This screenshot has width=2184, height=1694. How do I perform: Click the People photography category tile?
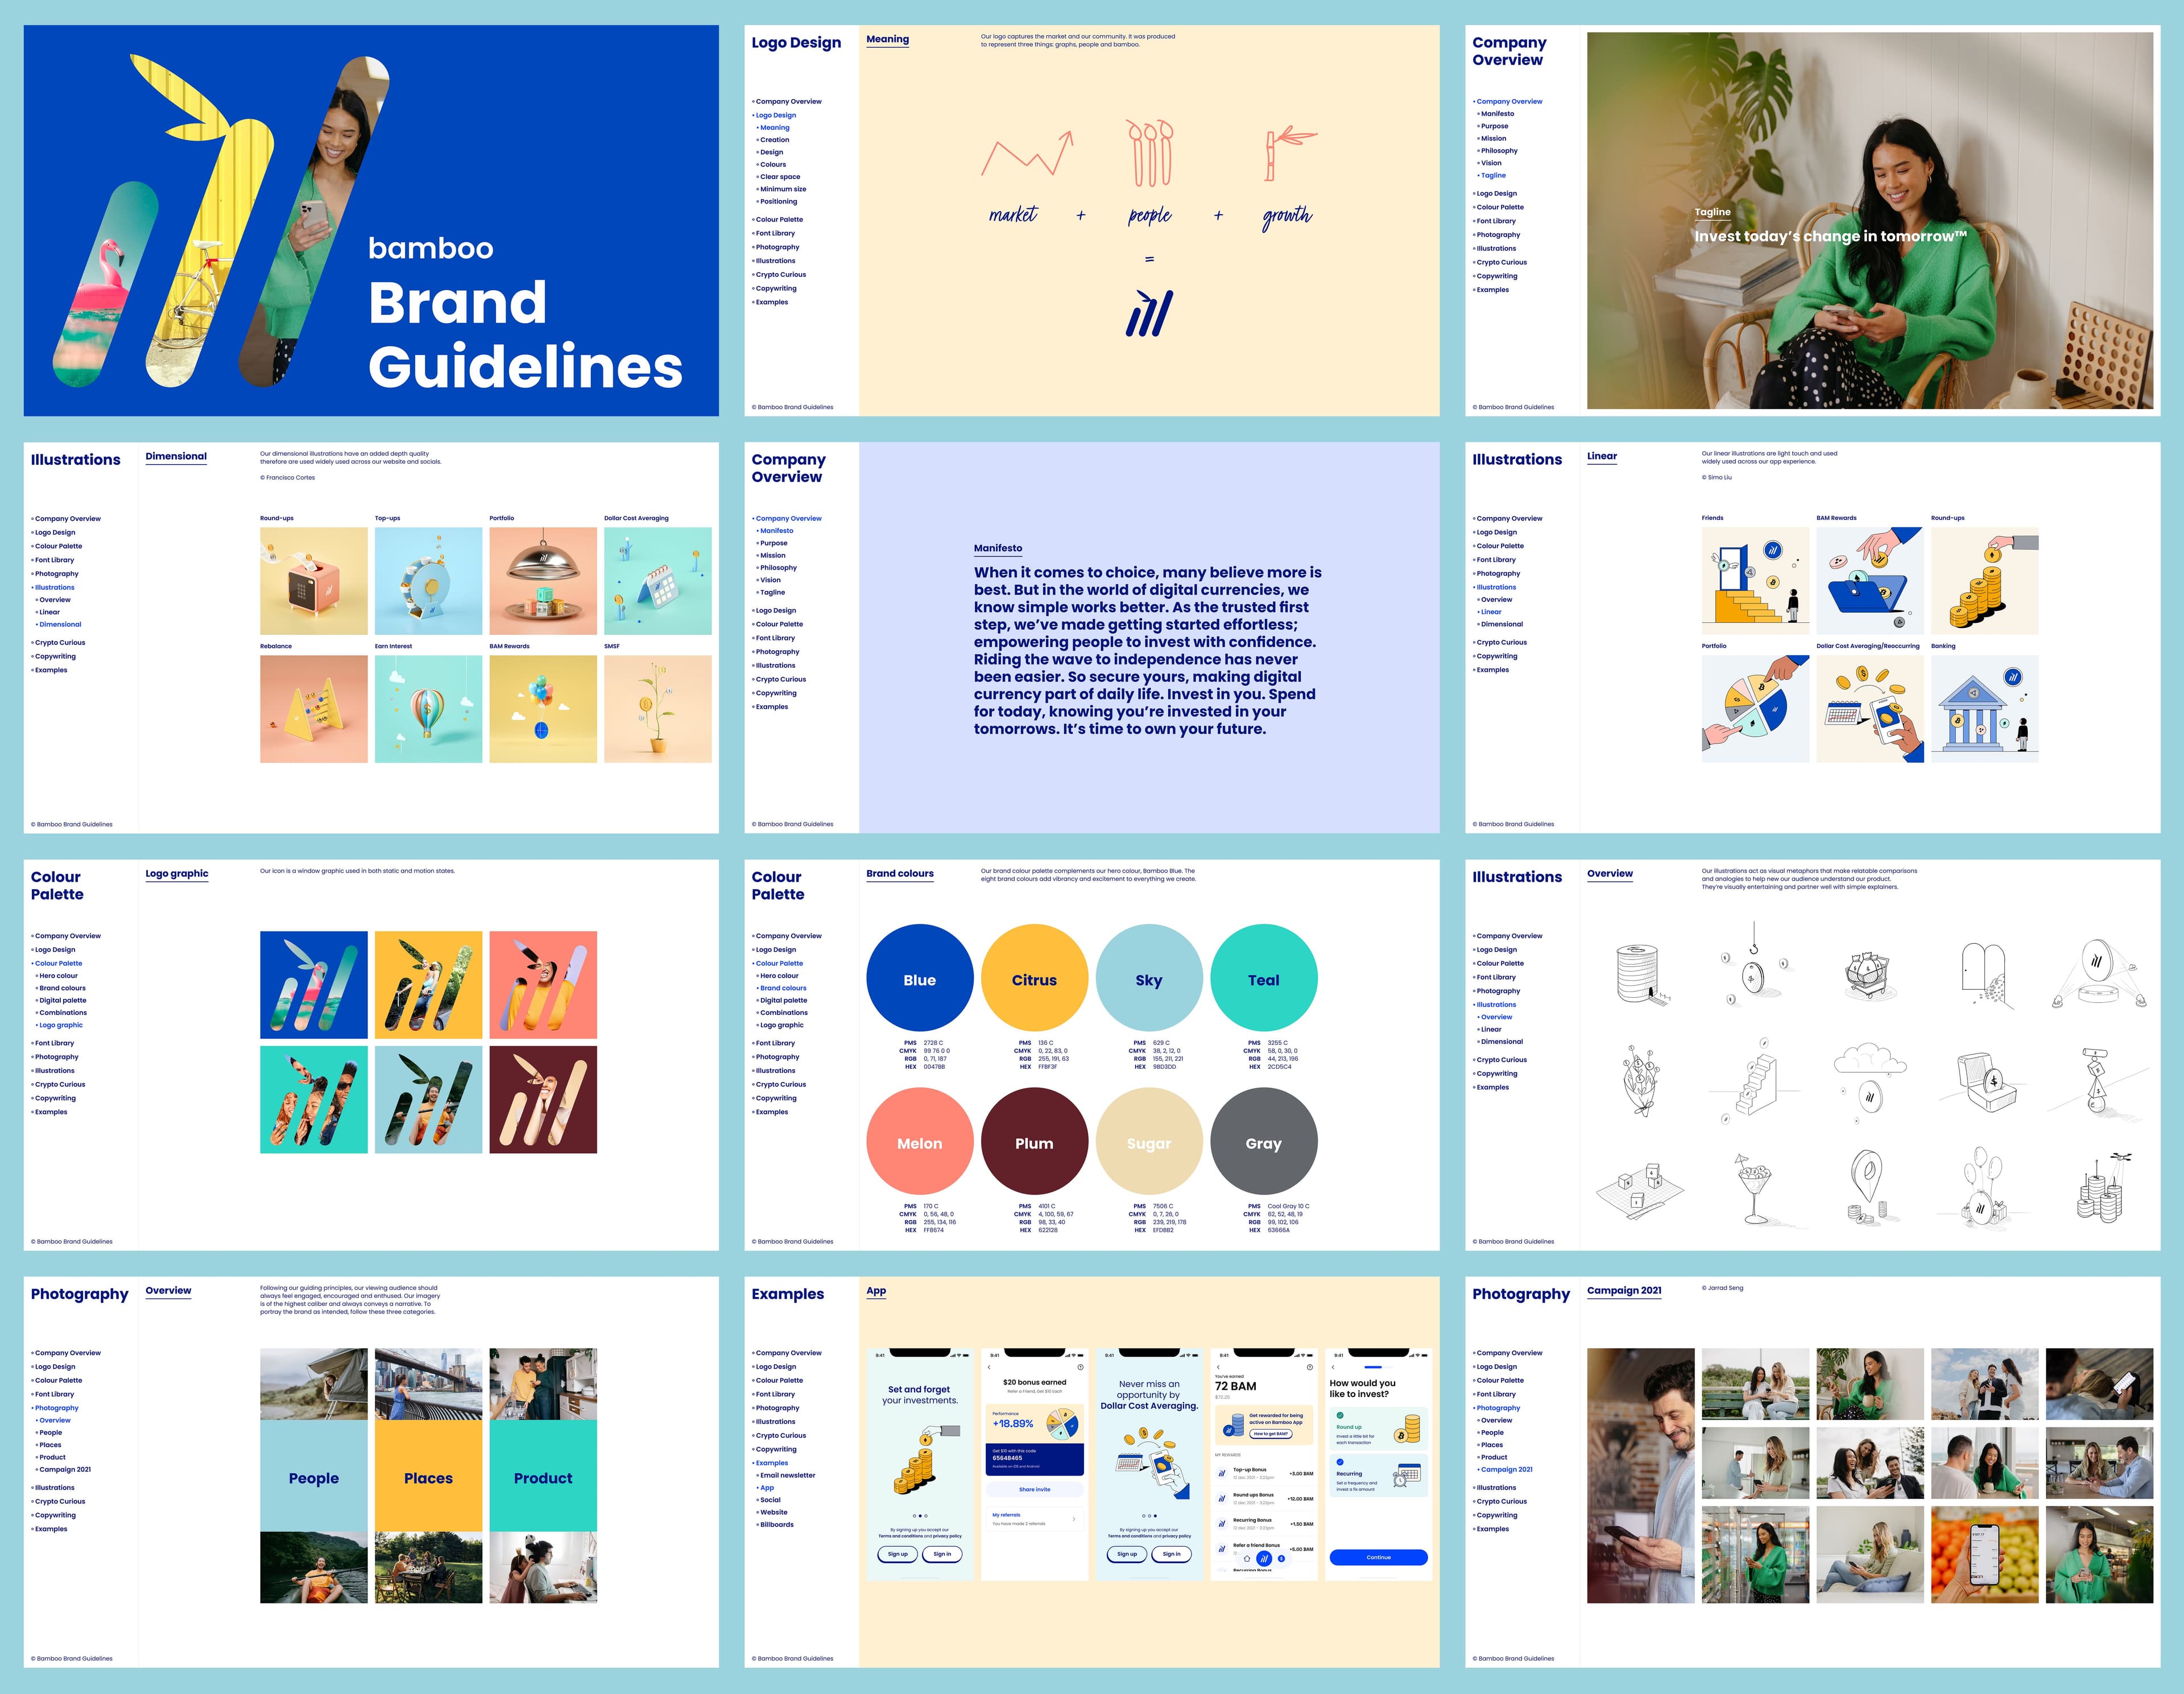314,1478
